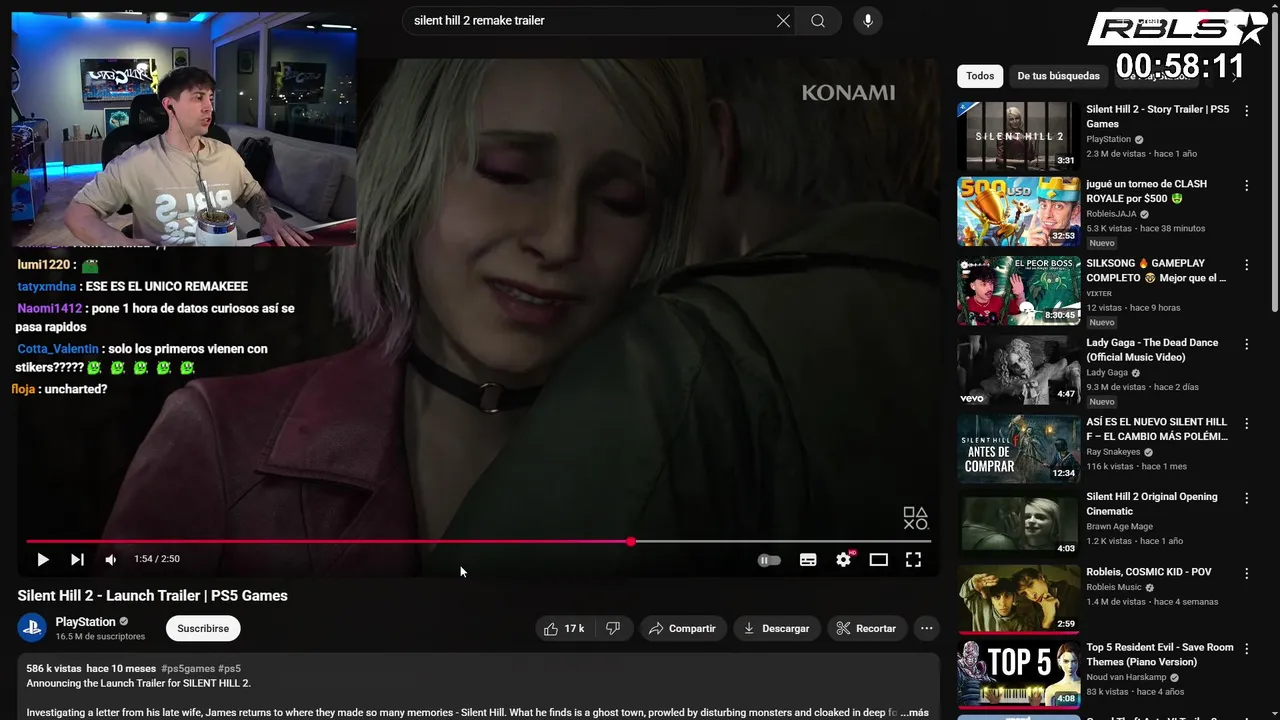The height and width of the screenshot is (720, 1280).
Task: Open options menu for CLASH ROYALE video
Action: pyautogui.click(x=1246, y=186)
